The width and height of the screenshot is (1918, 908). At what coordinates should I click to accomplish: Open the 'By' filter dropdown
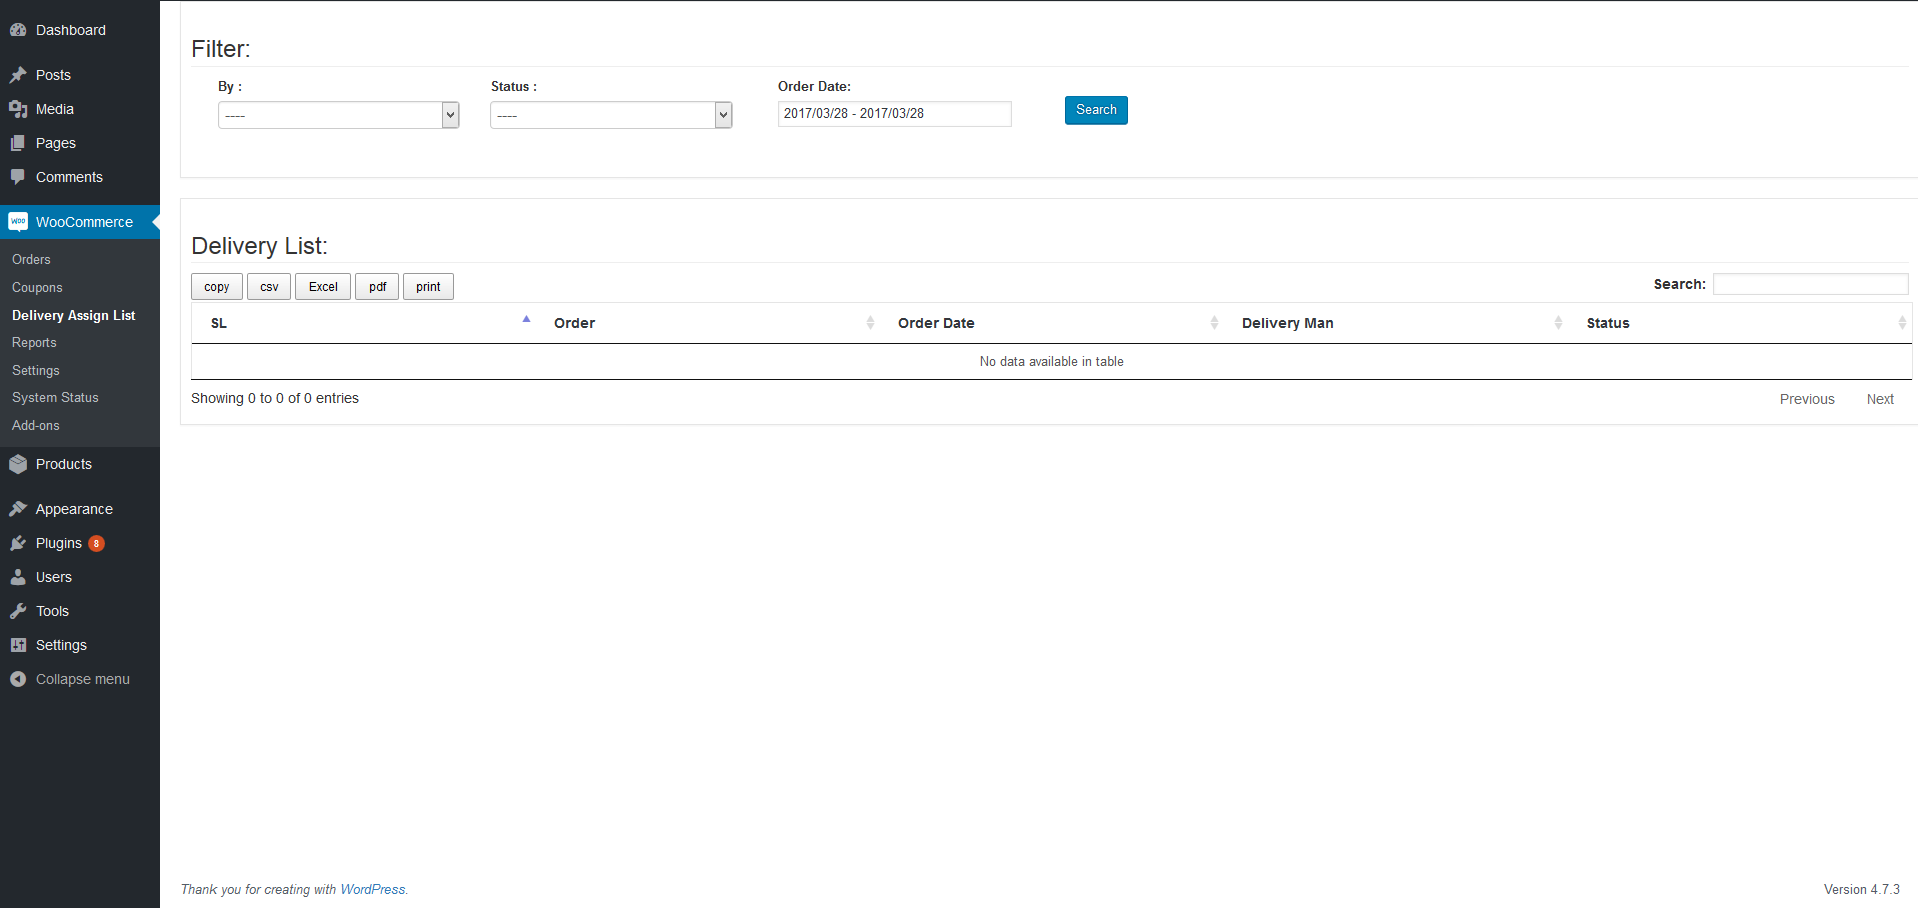click(x=338, y=115)
